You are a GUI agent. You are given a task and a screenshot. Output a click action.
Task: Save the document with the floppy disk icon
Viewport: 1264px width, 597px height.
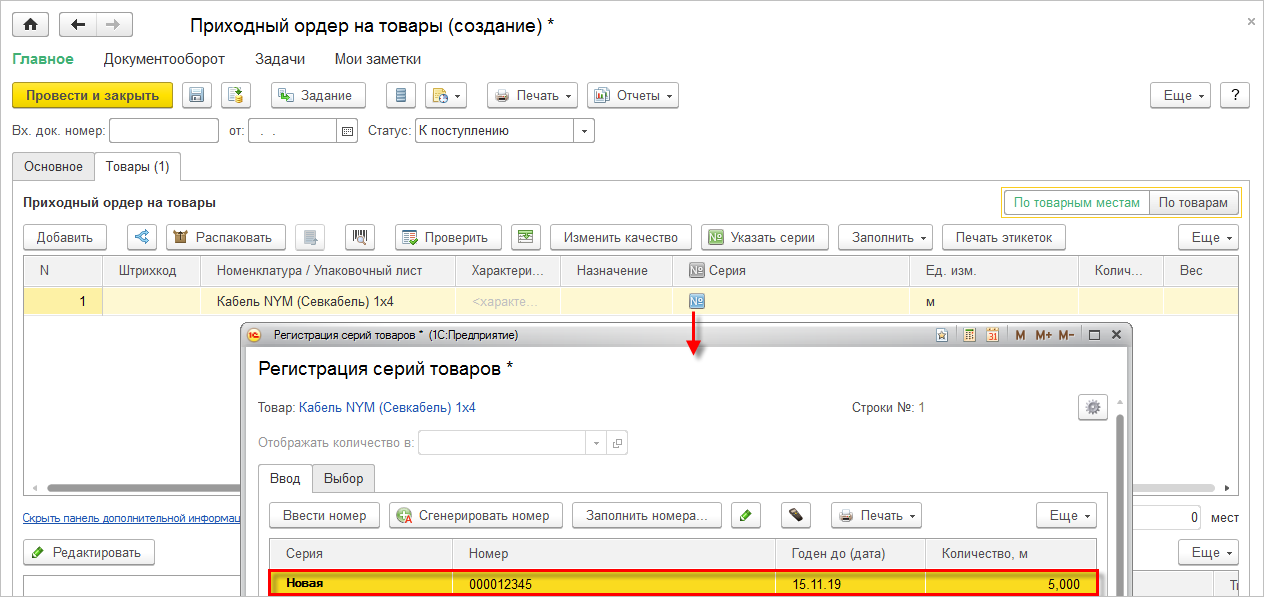tap(197, 95)
